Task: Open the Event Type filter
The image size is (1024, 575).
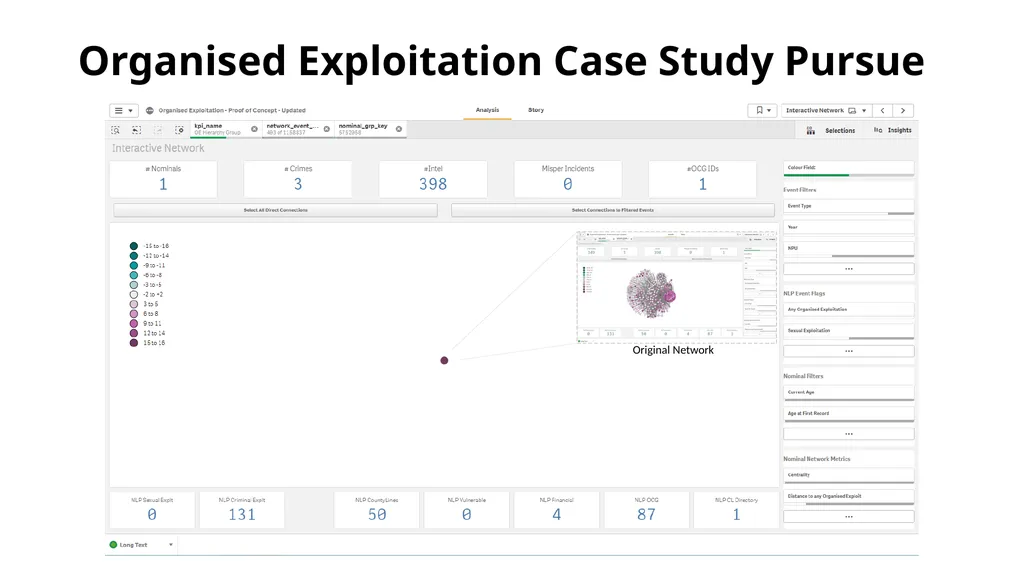Action: [848, 207]
